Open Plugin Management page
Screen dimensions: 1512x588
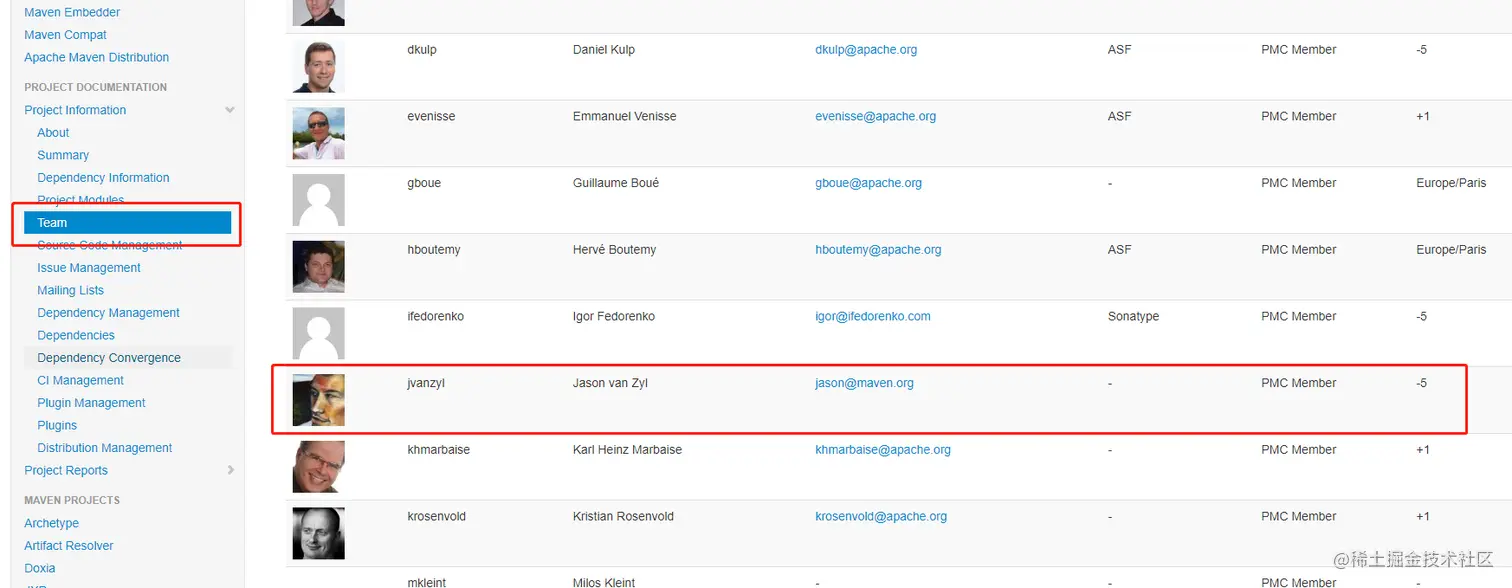[91, 402]
